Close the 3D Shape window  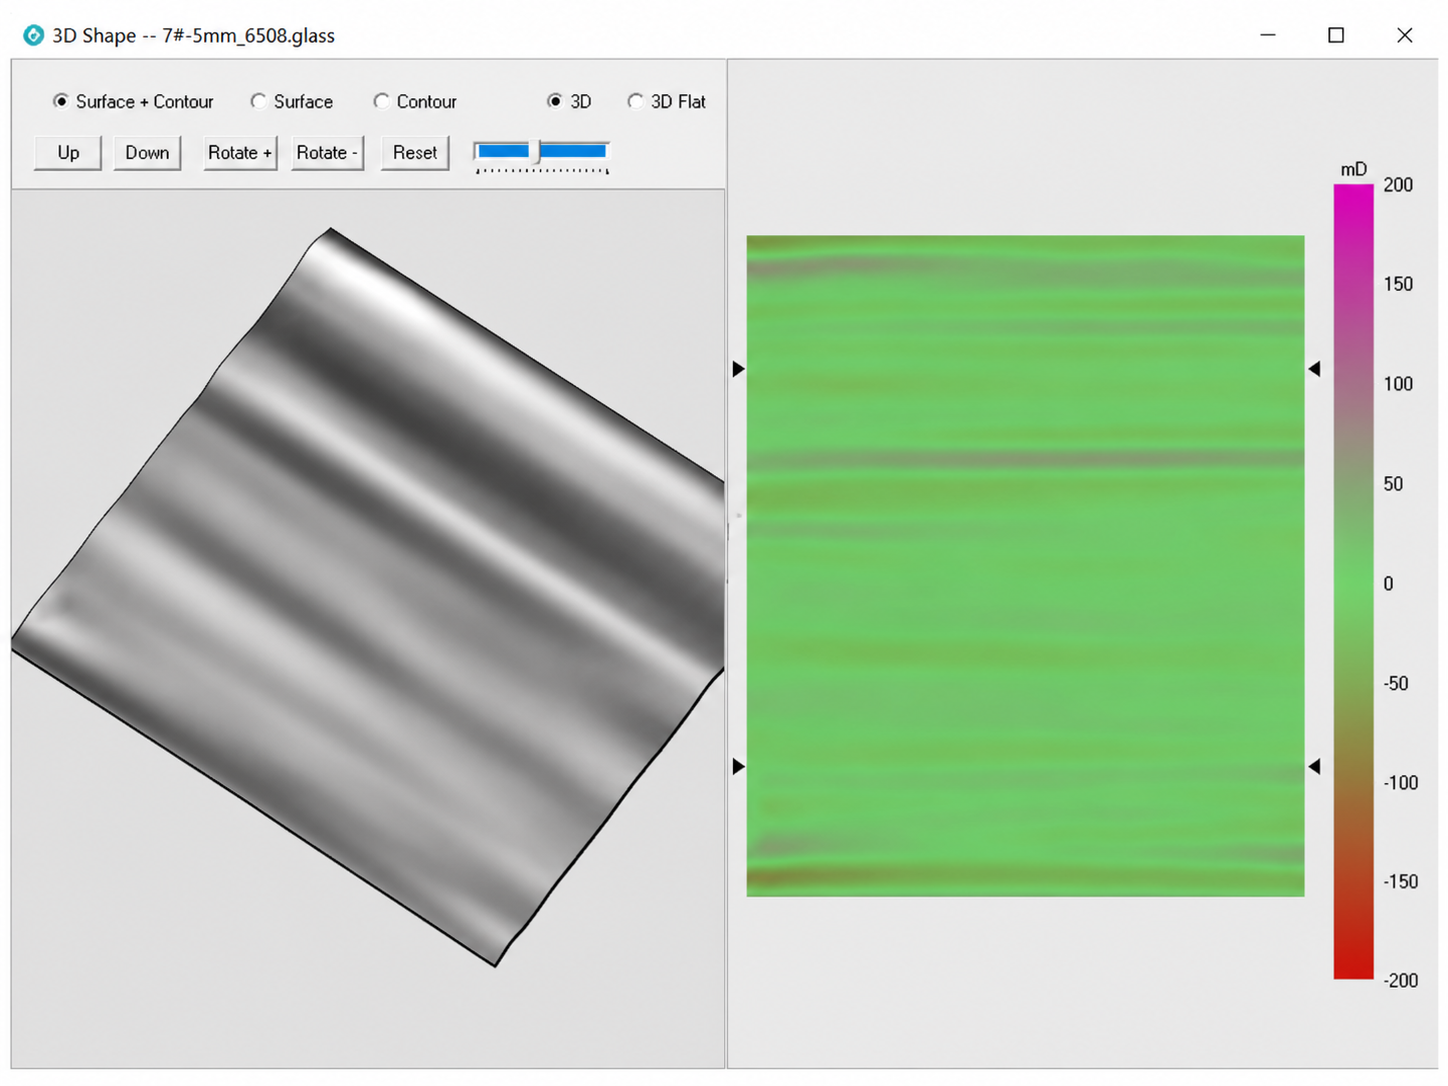[1404, 35]
